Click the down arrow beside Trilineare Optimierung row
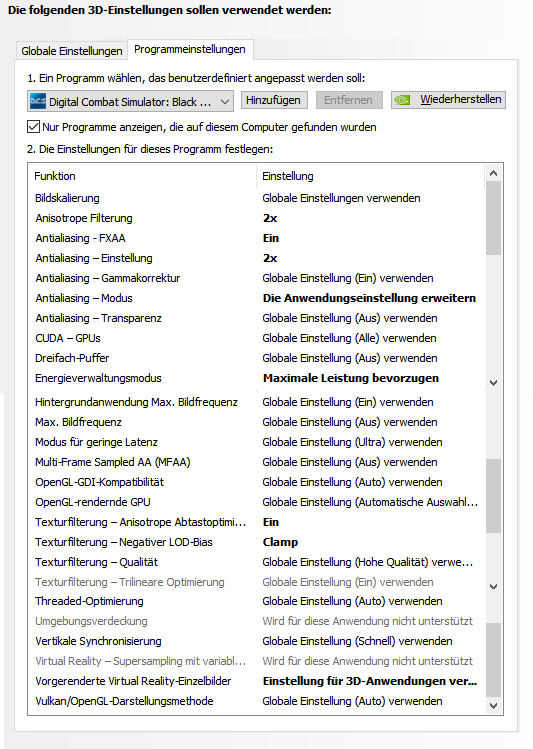 point(493,586)
